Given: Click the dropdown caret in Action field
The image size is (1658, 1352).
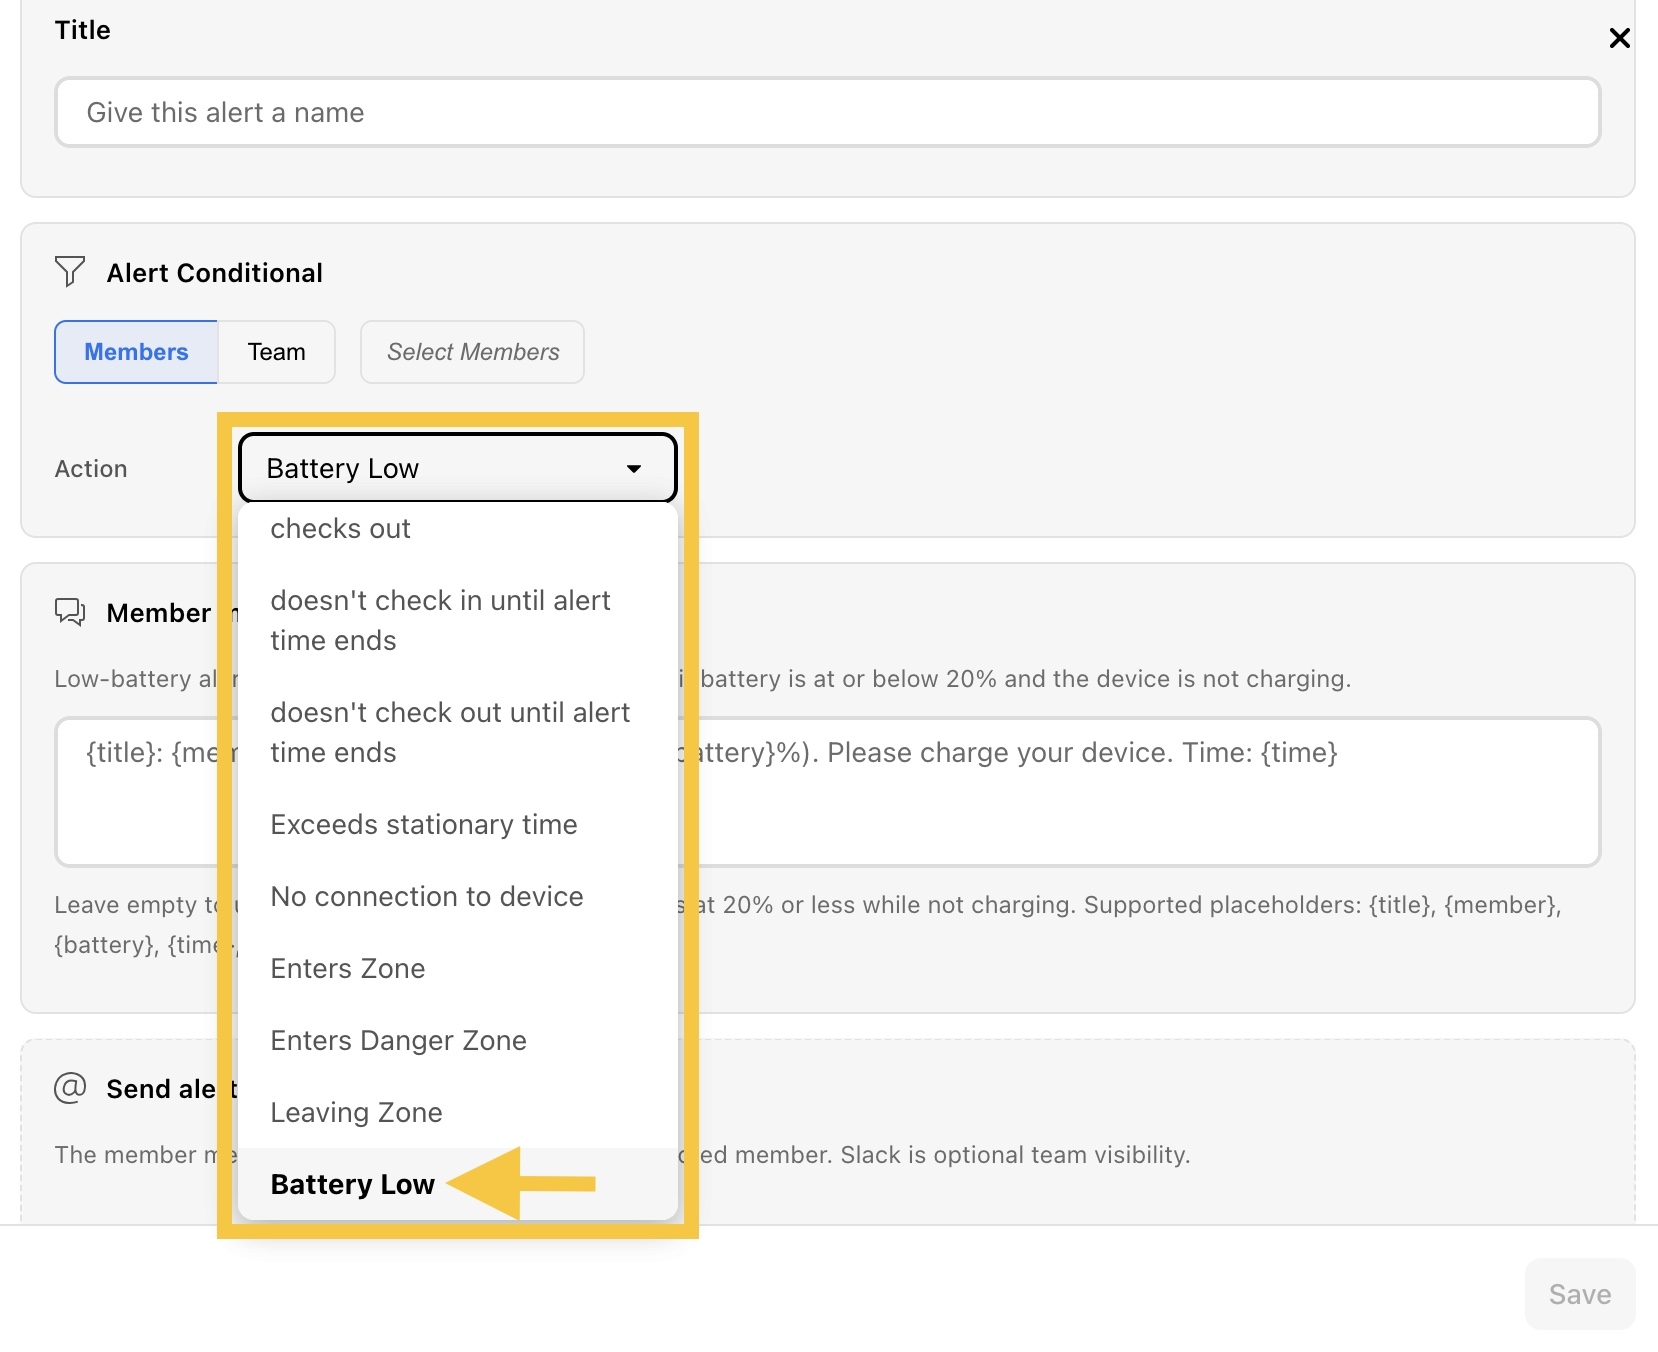Looking at the screenshot, I should [633, 468].
